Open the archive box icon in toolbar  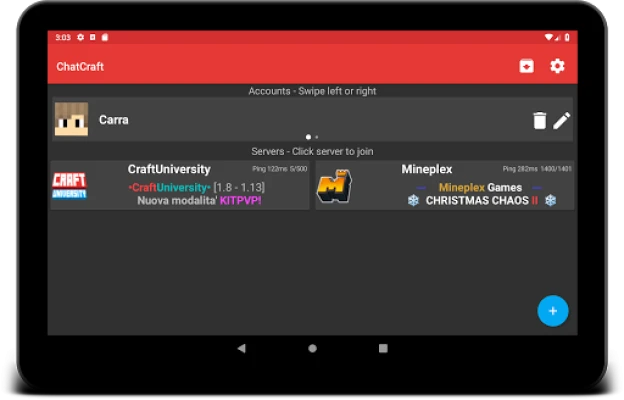[x=526, y=67]
